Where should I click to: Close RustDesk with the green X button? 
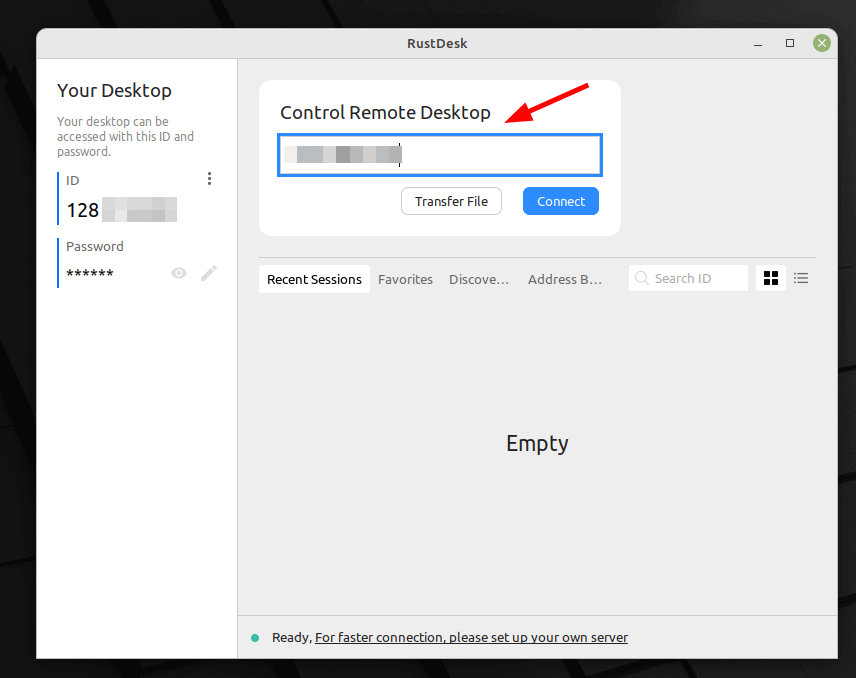coord(822,43)
